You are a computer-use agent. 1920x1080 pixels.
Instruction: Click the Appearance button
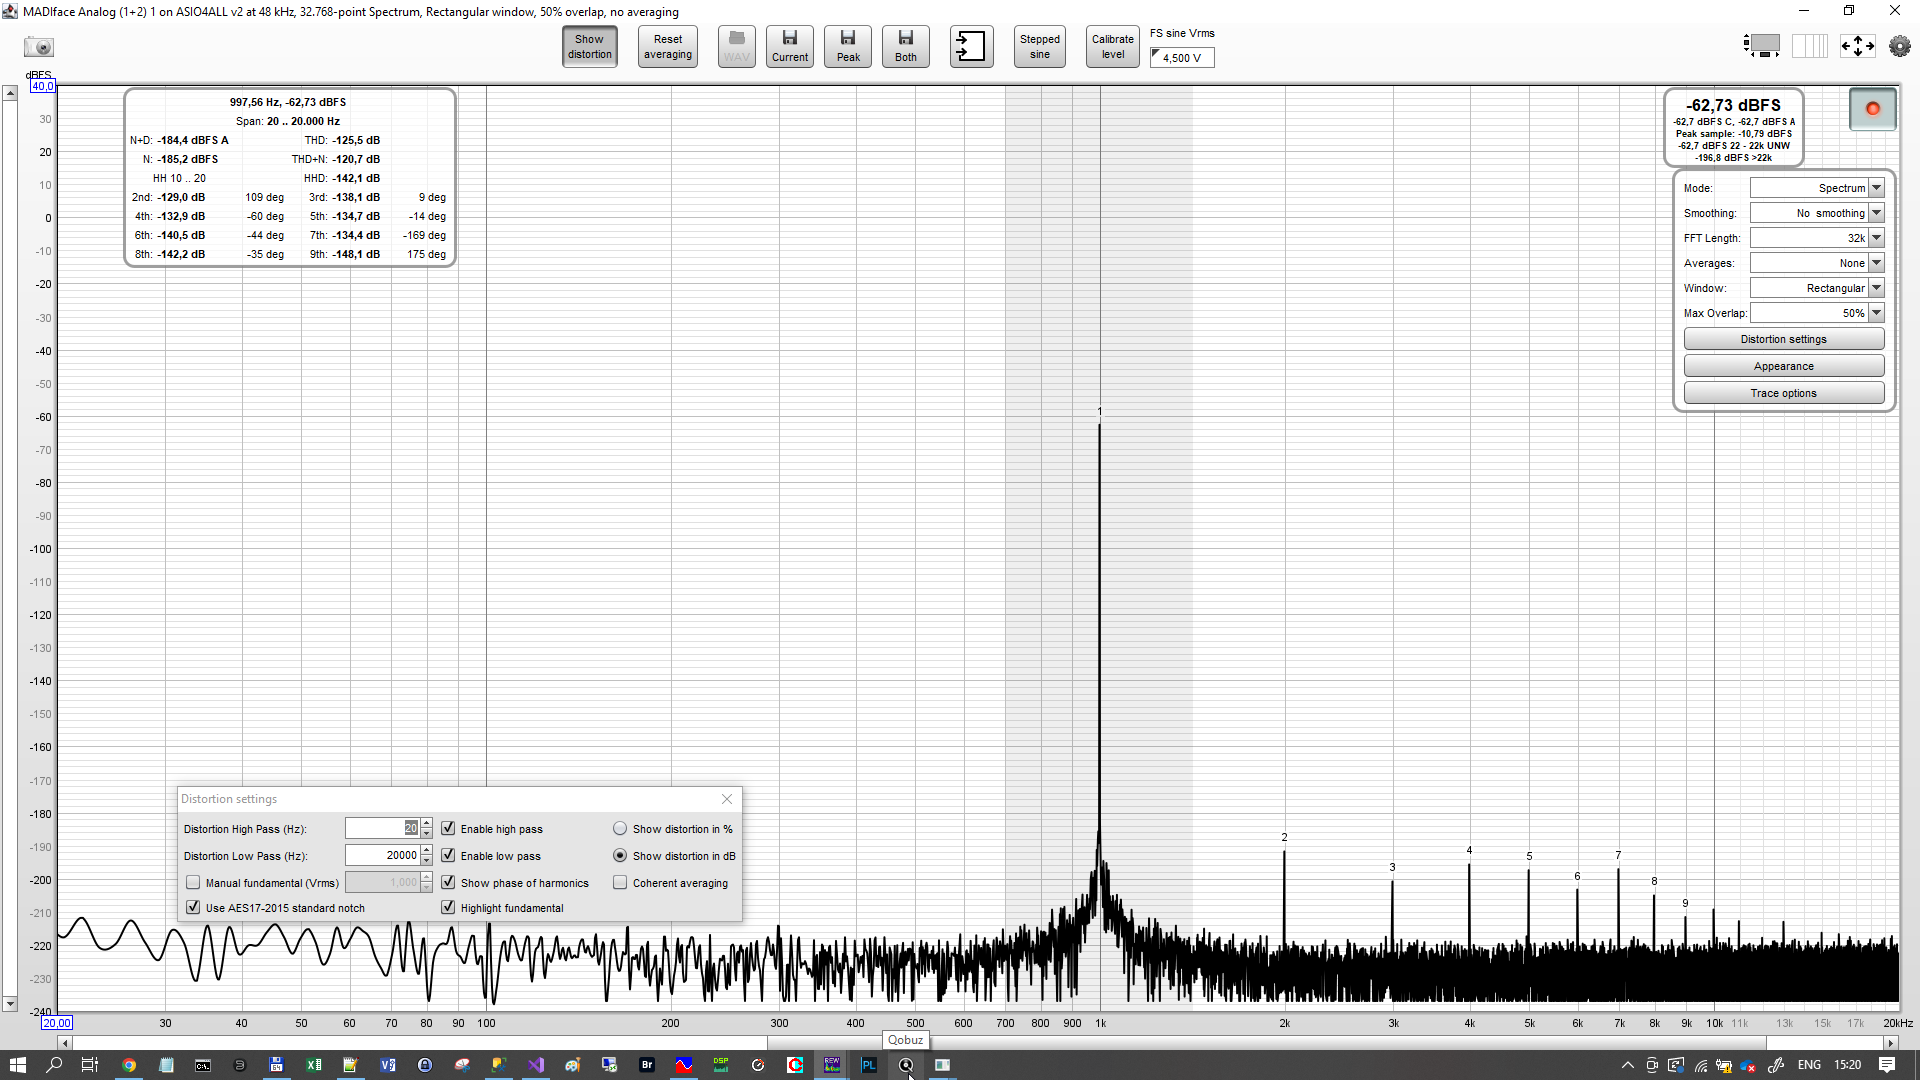1783,366
